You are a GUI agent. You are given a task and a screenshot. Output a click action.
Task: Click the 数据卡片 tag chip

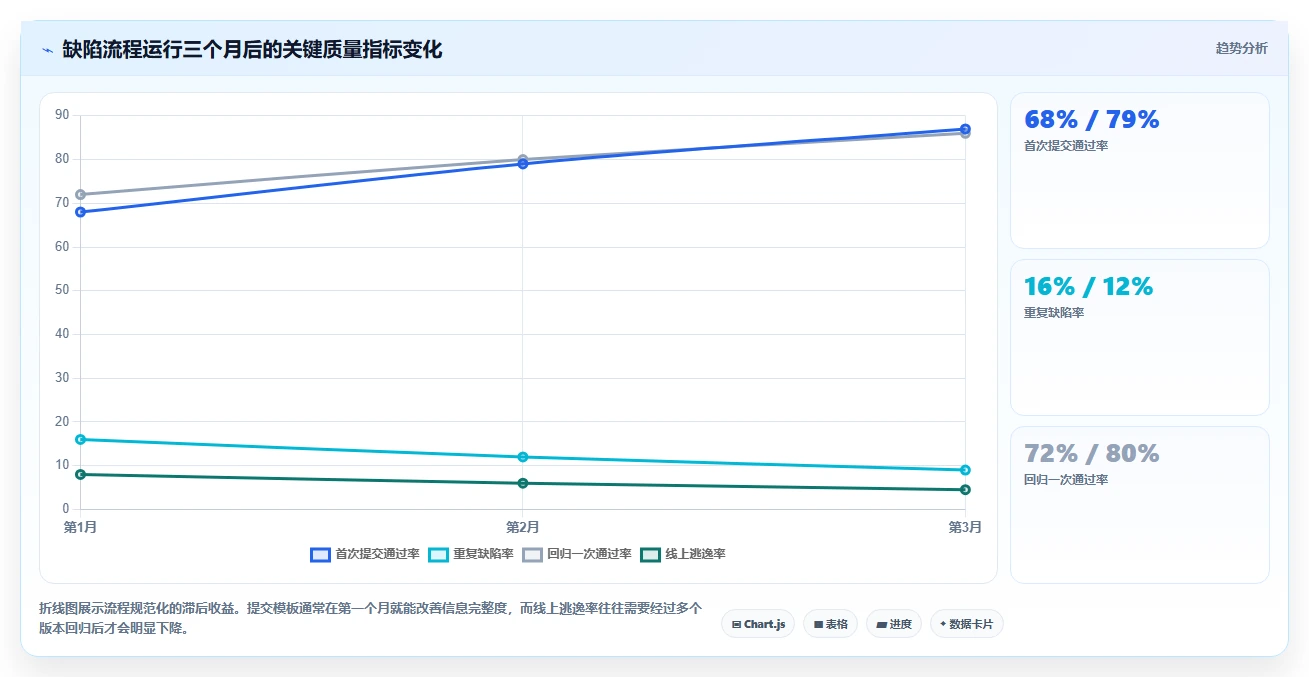[x=966, y=624]
